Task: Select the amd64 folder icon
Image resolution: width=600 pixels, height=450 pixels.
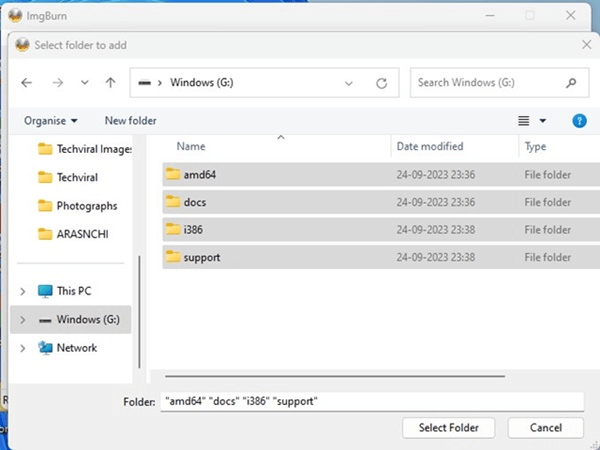Action: (172, 174)
